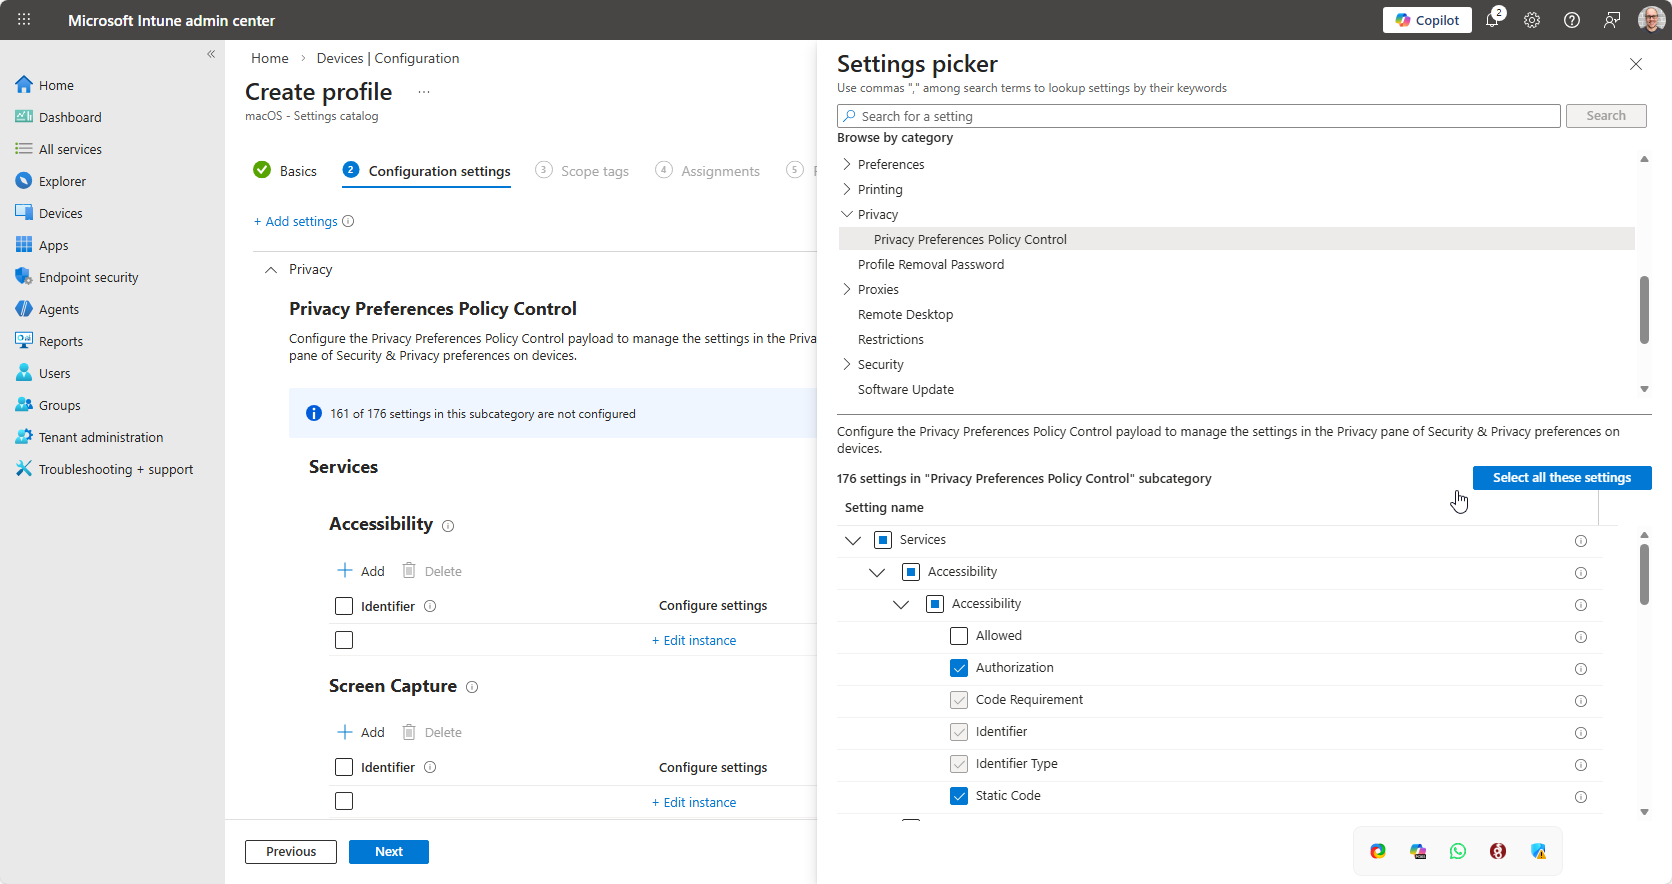Image resolution: width=1672 pixels, height=884 pixels.
Task: Open the notifications bell icon
Action: (1492, 20)
